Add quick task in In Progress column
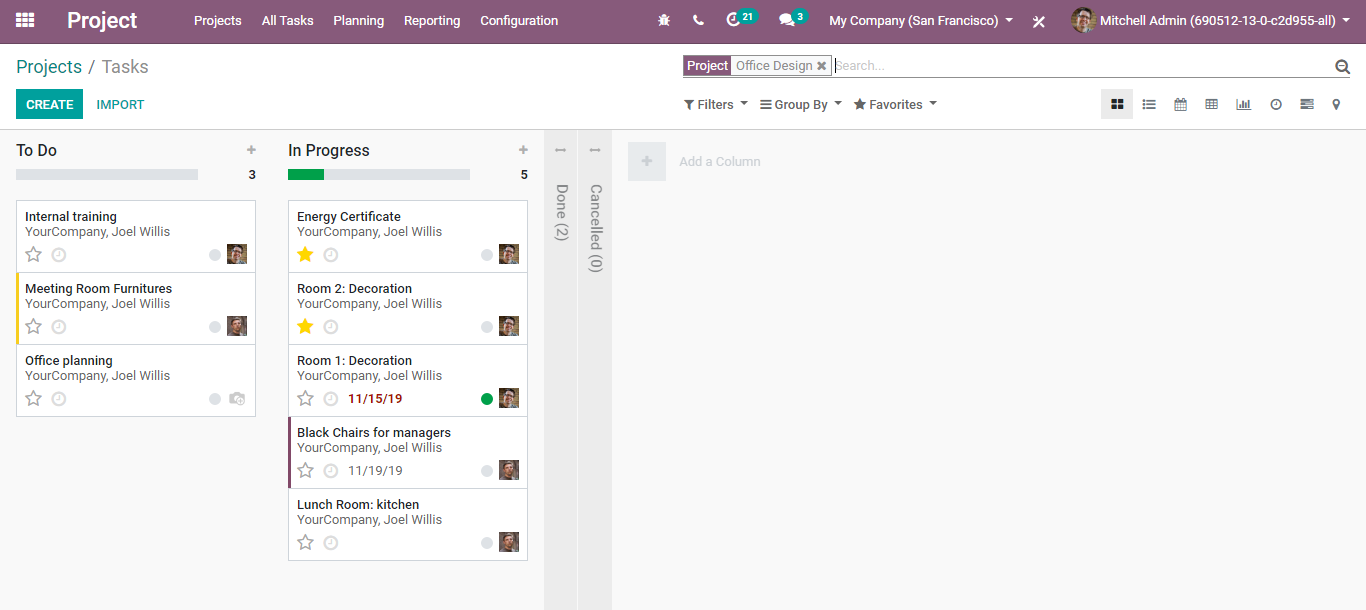 pyautogui.click(x=523, y=150)
